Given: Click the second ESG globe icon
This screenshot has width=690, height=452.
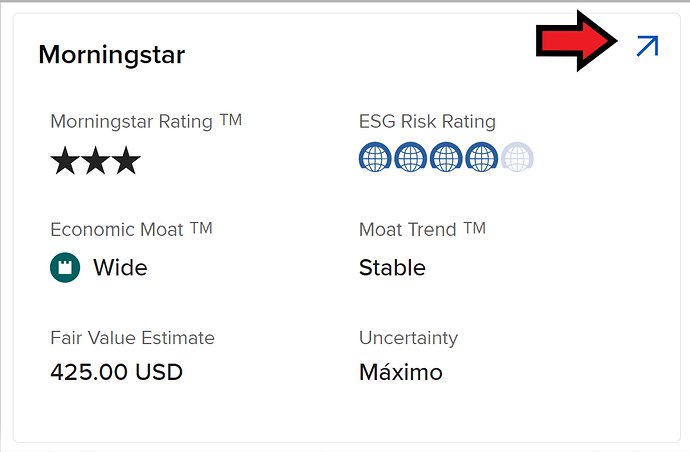Looking at the screenshot, I should pyautogui.click(x=410, y=157).
